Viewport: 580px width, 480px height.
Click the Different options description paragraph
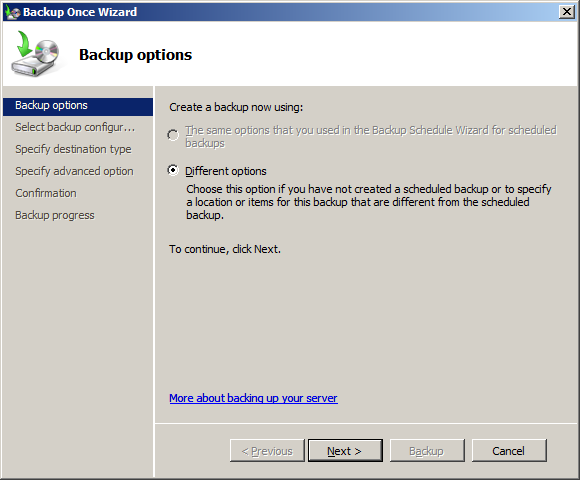[369, 202]
